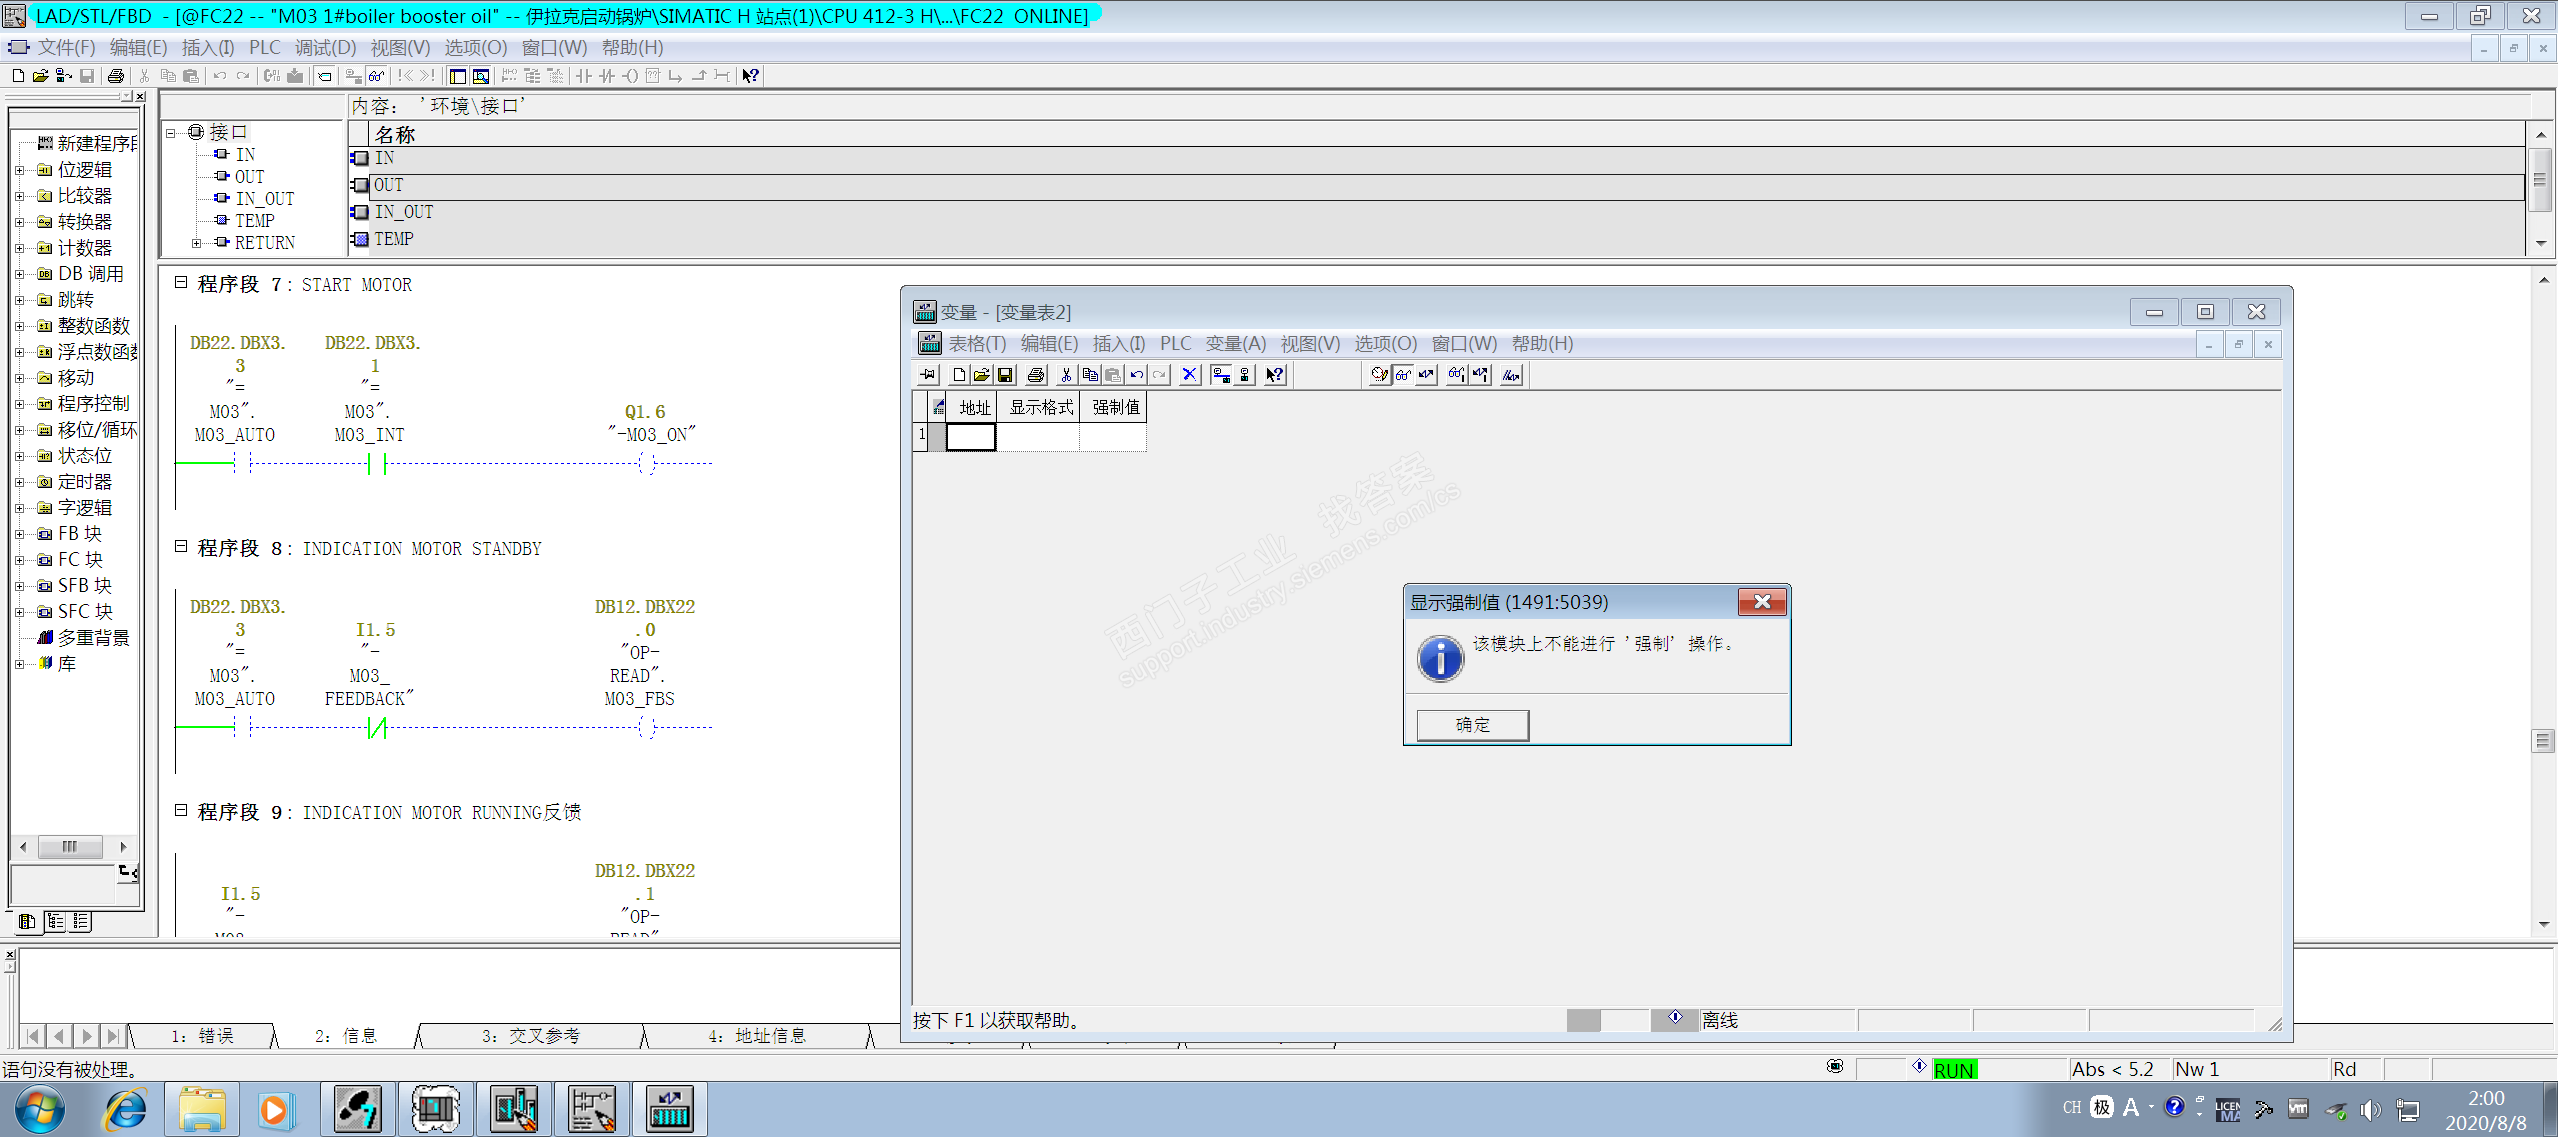Viewport: 2558px width, 1137px height.
Task: Open the 调试(D) menu
Action: pos(325,48)
